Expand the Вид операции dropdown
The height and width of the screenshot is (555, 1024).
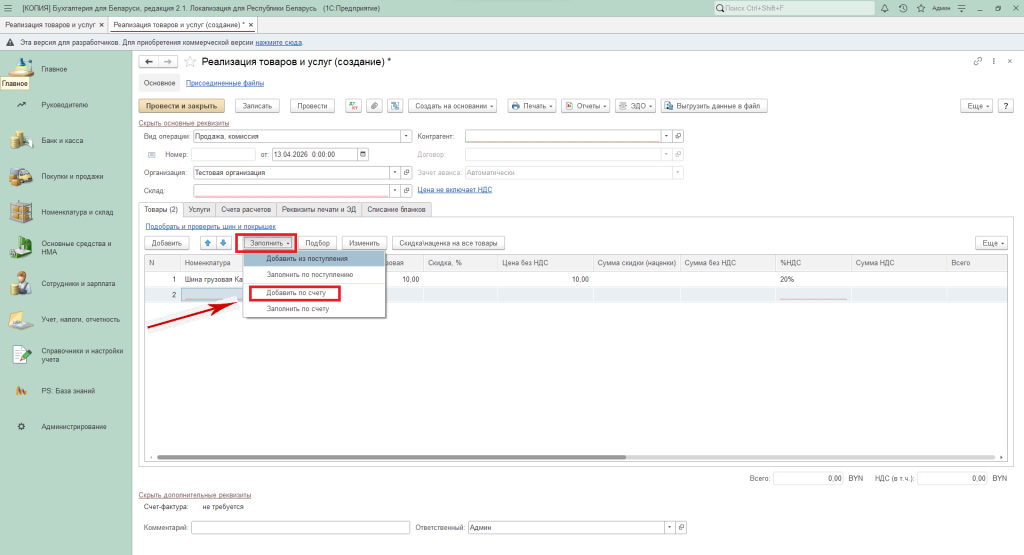click(406, 136)
